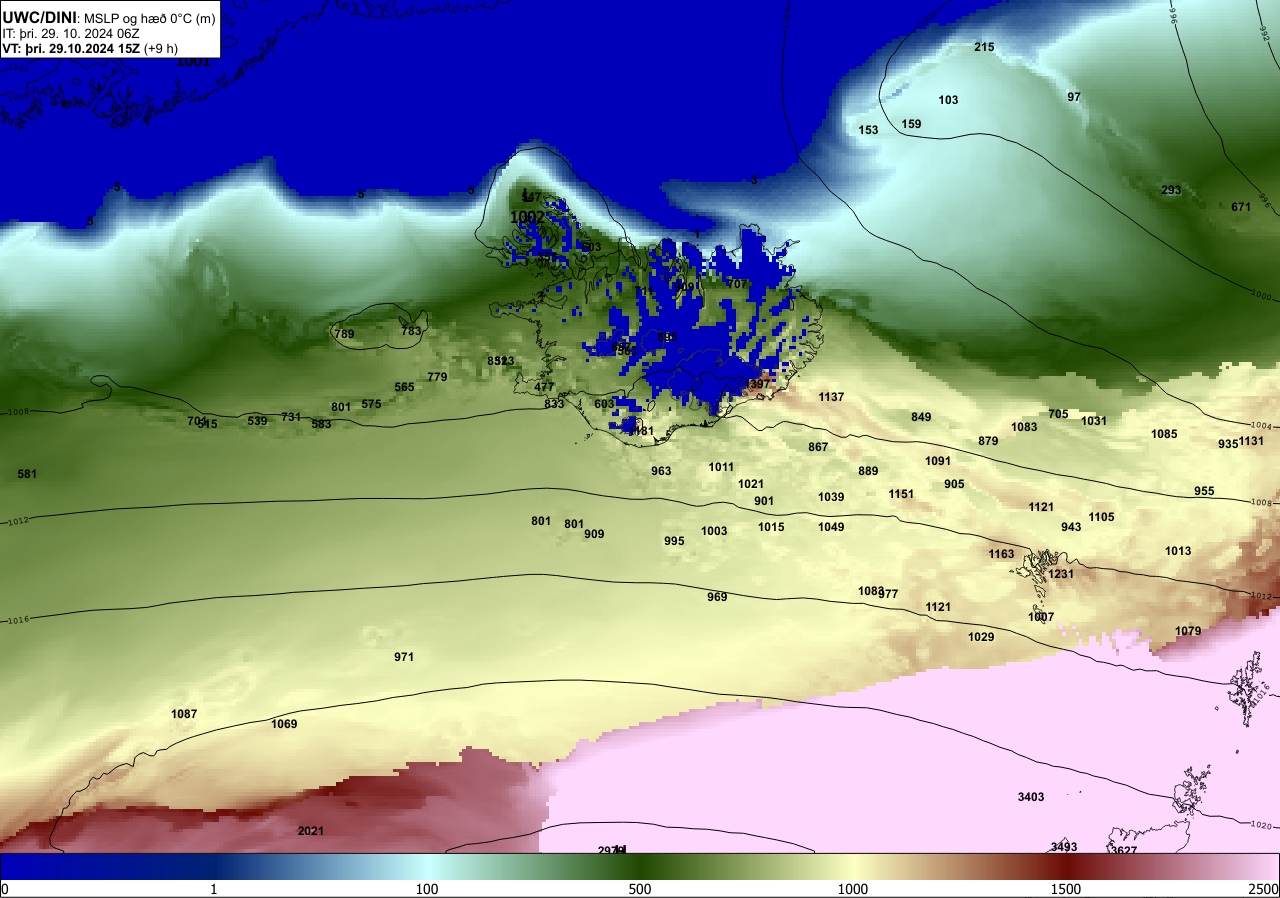This screenshot has height=898, width=1280.
Task: Click the map value 783
Action: pyautogui.click(x=411, y=331)
